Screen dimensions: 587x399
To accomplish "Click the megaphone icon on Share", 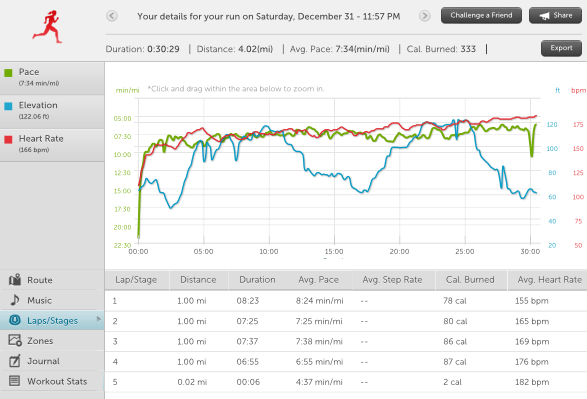I will tap(544, 16).
